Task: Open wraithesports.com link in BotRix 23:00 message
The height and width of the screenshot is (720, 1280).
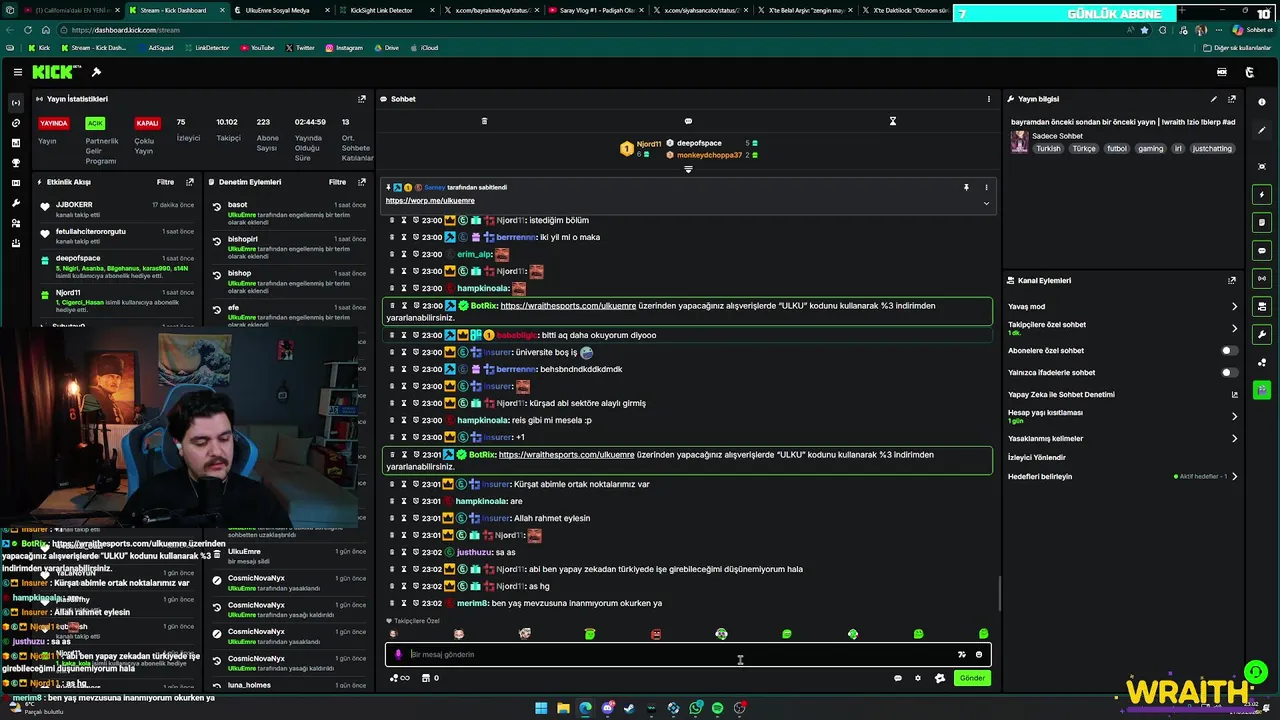Action: click(x=568, y=306)
